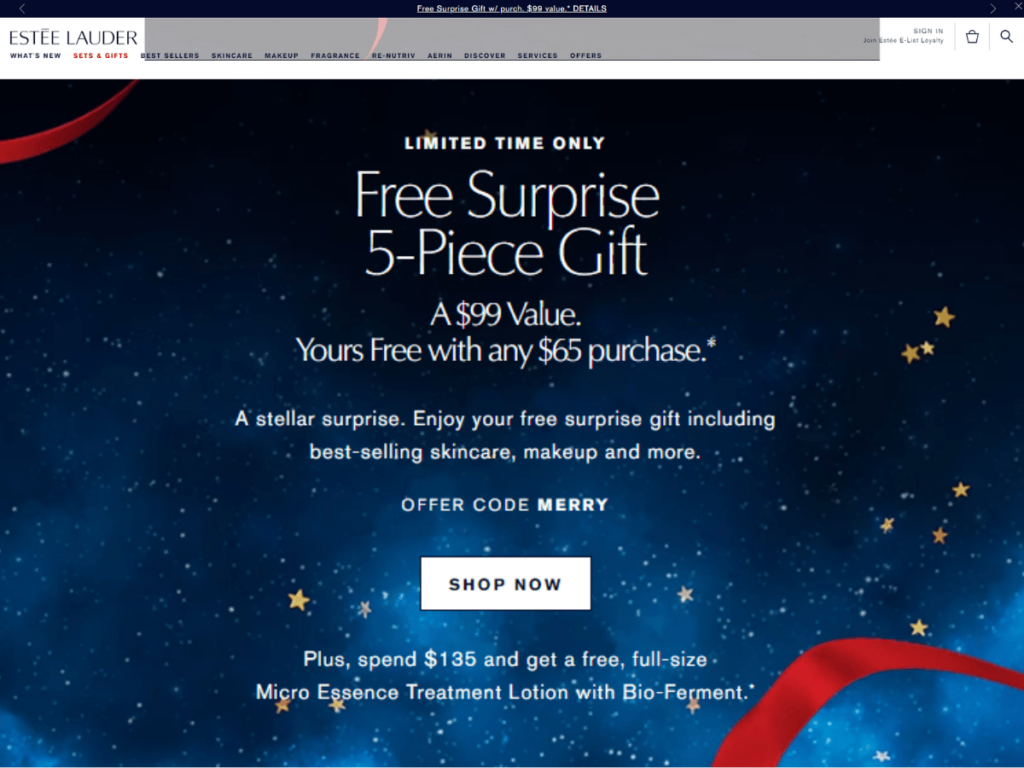Advance to next promo banner arrow
1024x768 pixels.
tap(993, 8)
